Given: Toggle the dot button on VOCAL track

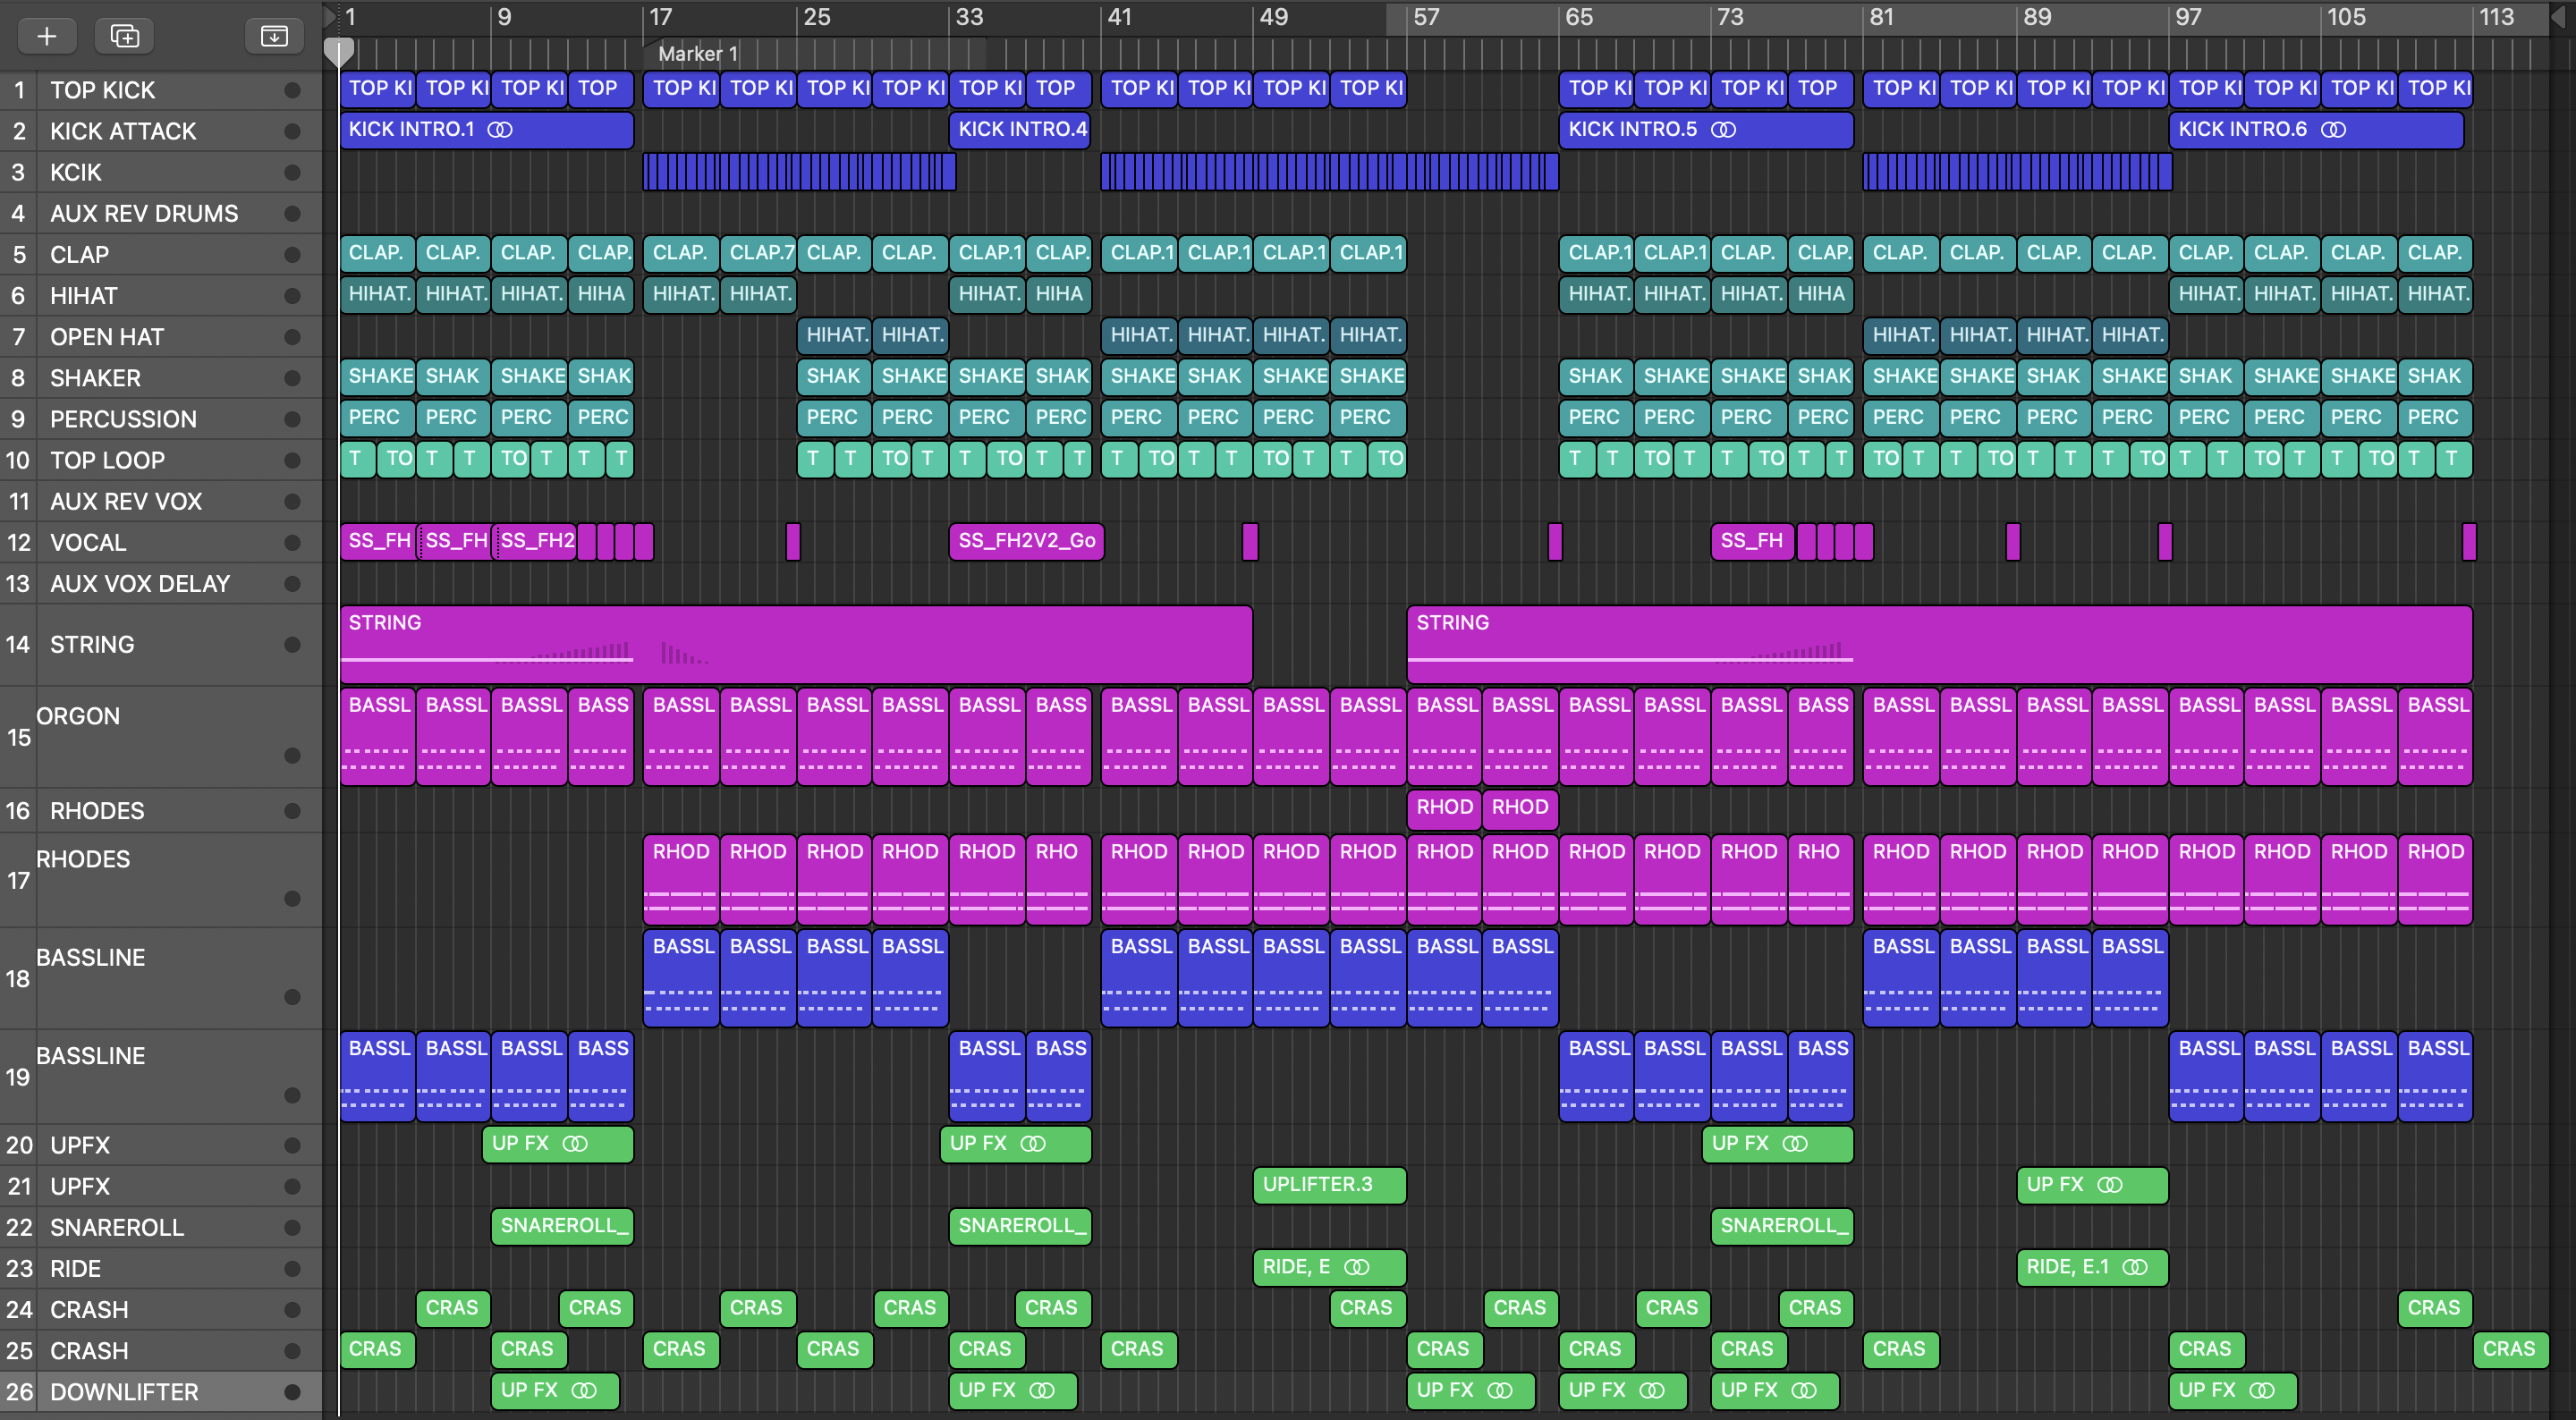Looking at the screenshot, I should (x=292, y=543).
